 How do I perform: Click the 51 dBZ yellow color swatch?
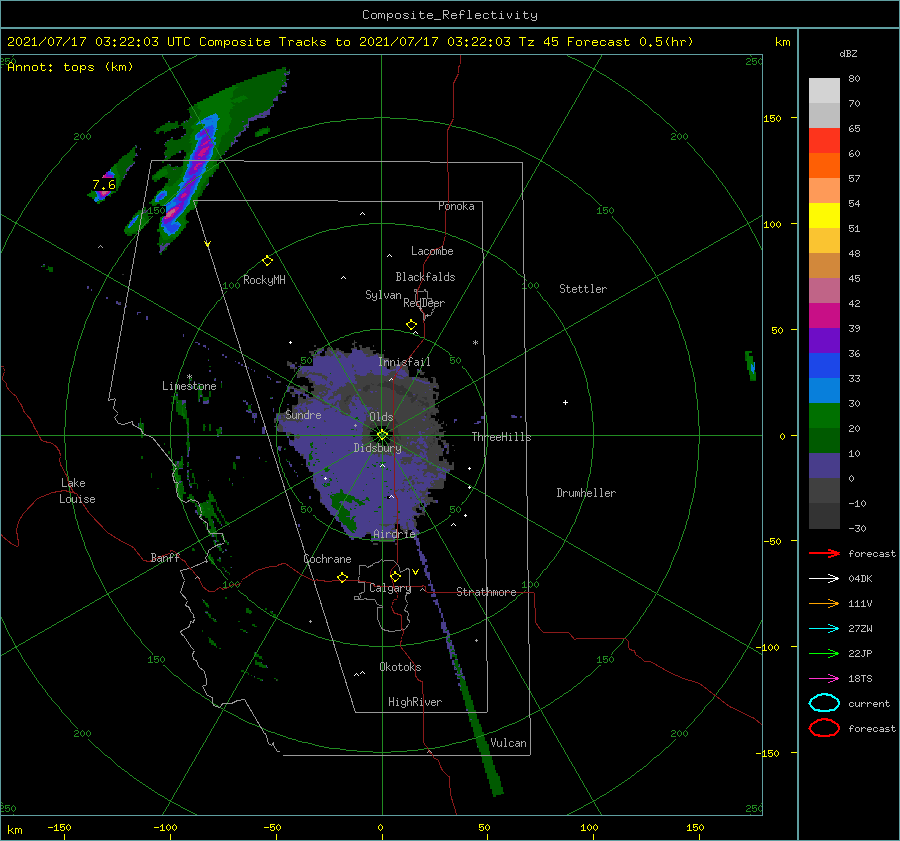pyautogui.click(x=824, y=216)
